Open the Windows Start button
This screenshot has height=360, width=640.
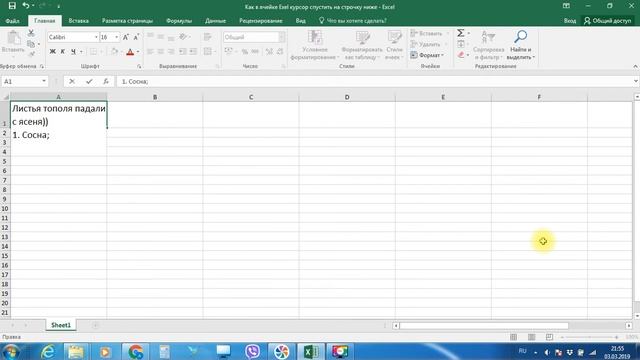pos(11,351)
